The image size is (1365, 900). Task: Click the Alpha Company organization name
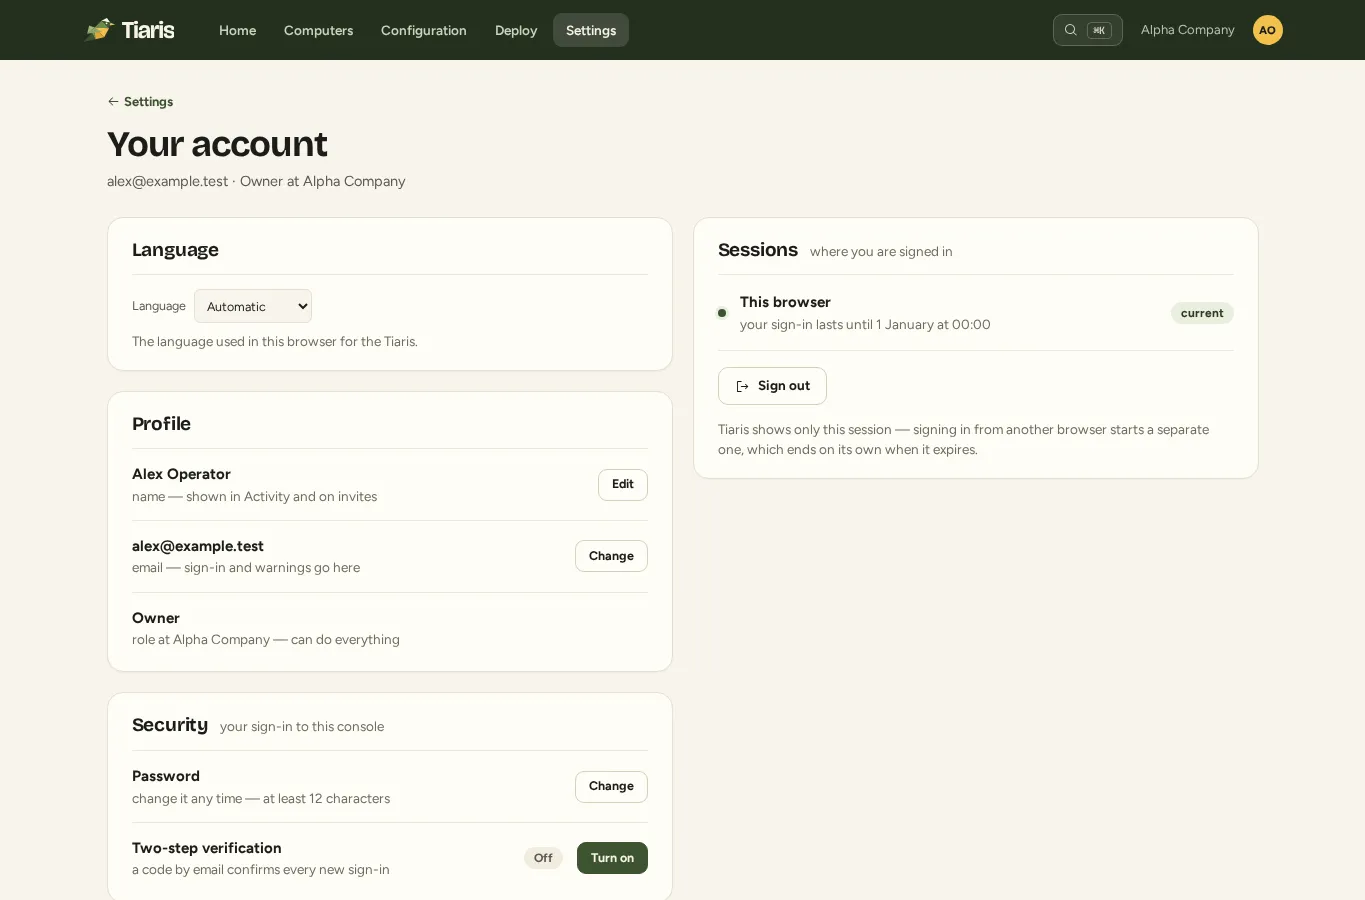coord(1187,30)
